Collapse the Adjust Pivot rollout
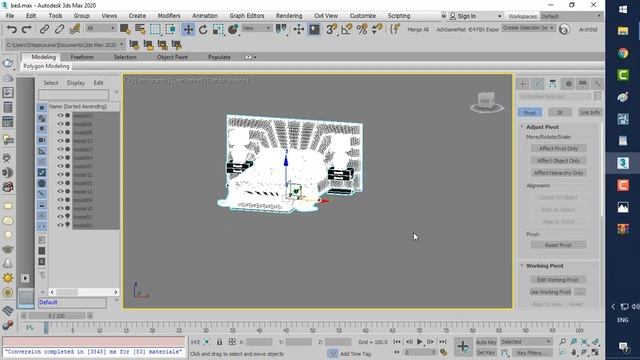Viewport: 640px width, 360px height. click(x=542, y=127)
